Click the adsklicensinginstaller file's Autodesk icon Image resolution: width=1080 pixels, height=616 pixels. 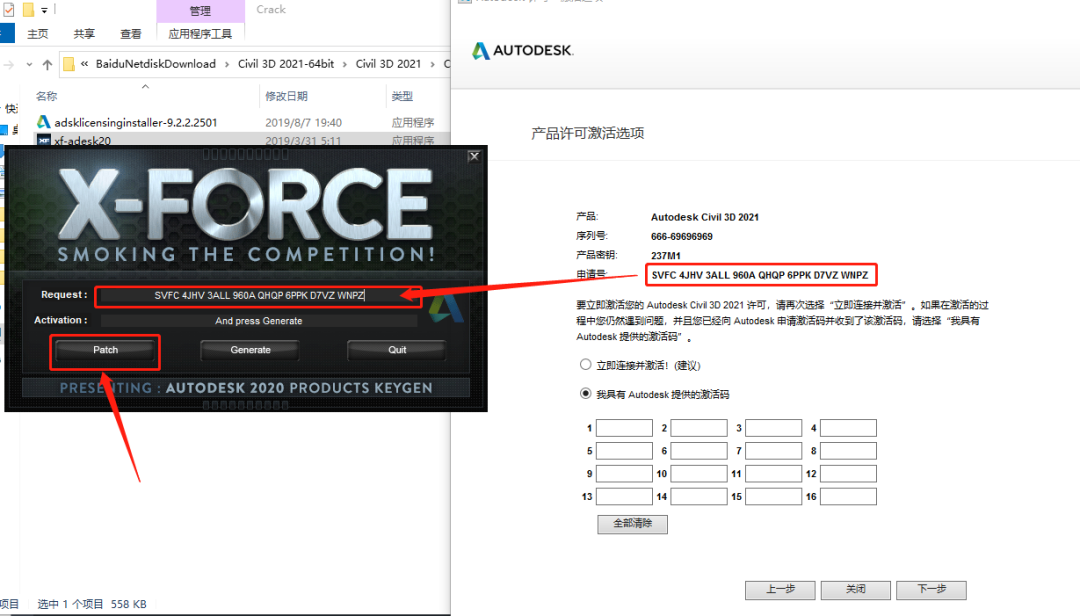pyautogui.click(x=43, y=122)
